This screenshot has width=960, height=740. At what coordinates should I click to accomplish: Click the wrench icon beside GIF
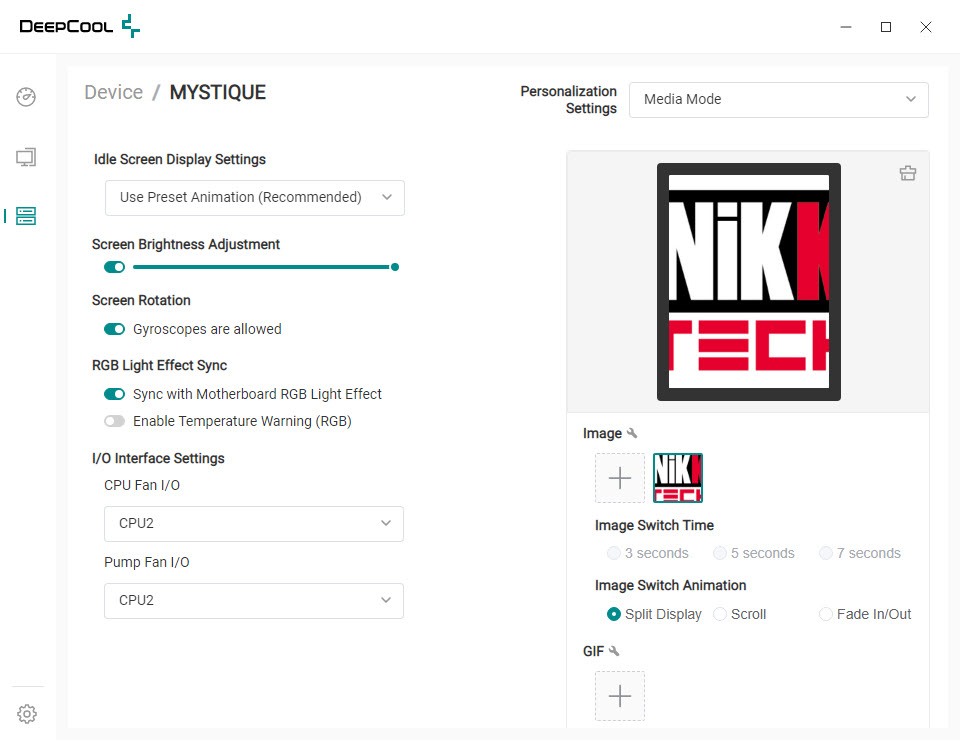tap(614, 651)
